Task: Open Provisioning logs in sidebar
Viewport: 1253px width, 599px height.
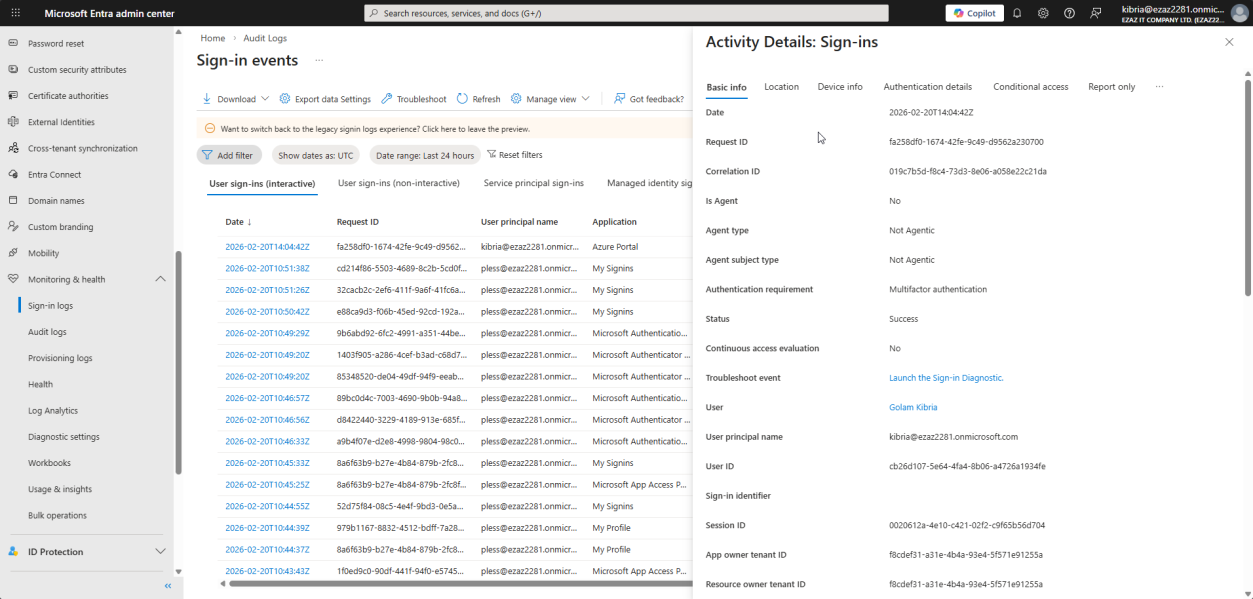Action: coord(60,358)
